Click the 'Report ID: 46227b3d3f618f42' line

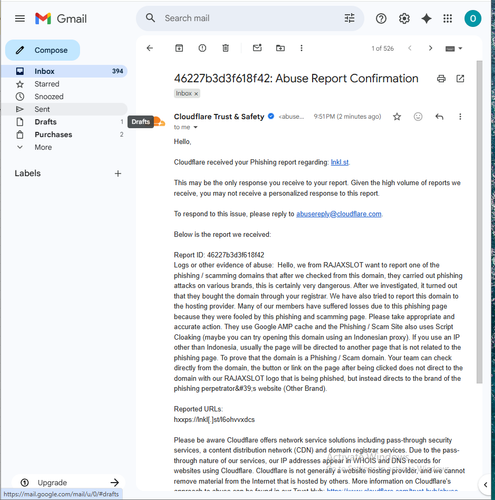[x=219, y=255]
